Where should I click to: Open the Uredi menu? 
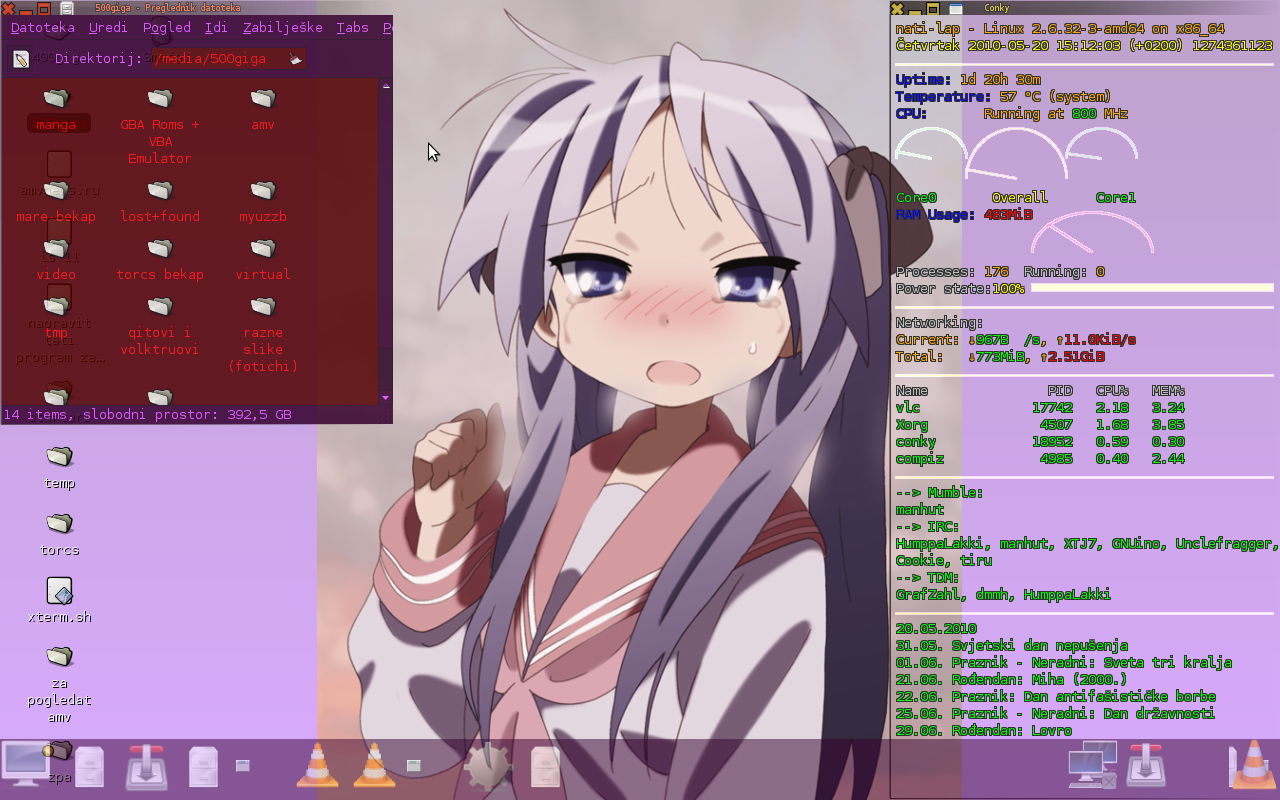[x=108, y=28]
